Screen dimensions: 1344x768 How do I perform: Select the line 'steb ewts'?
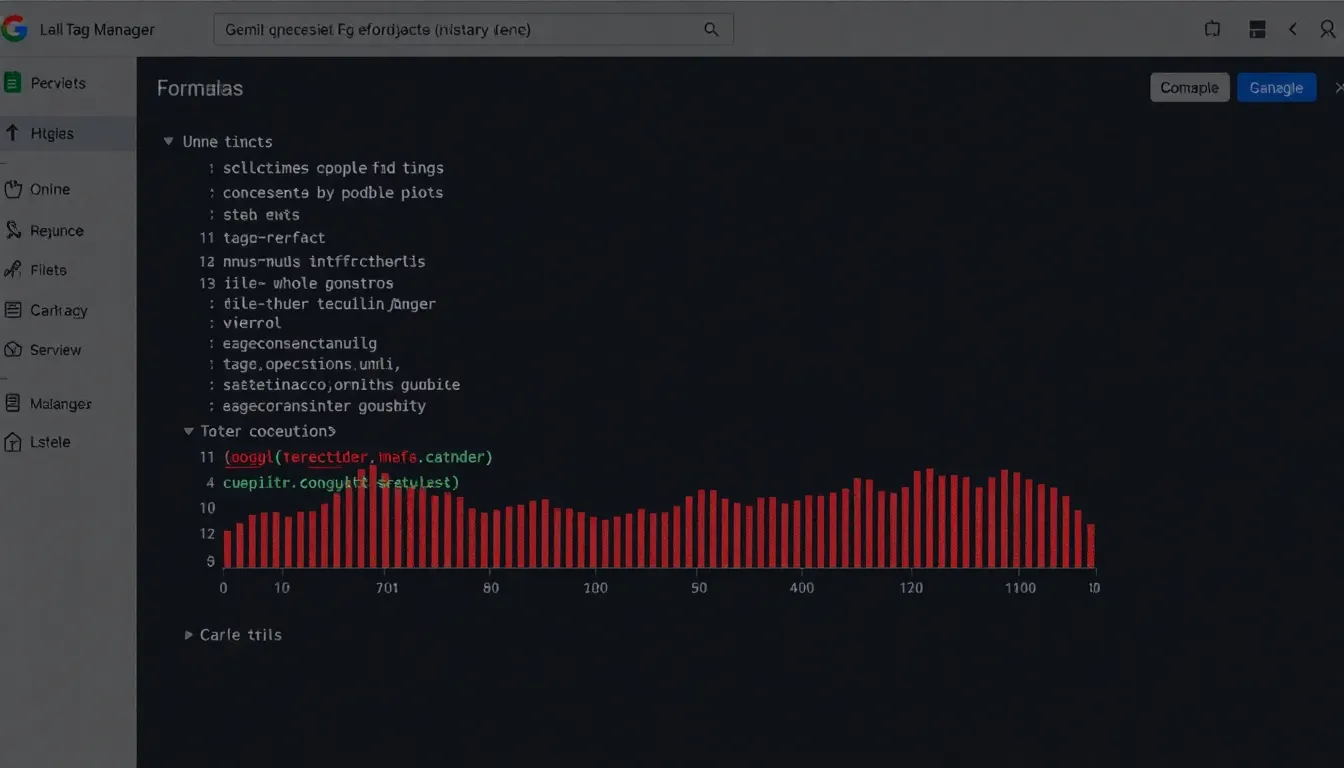click(x=261, y=215)
